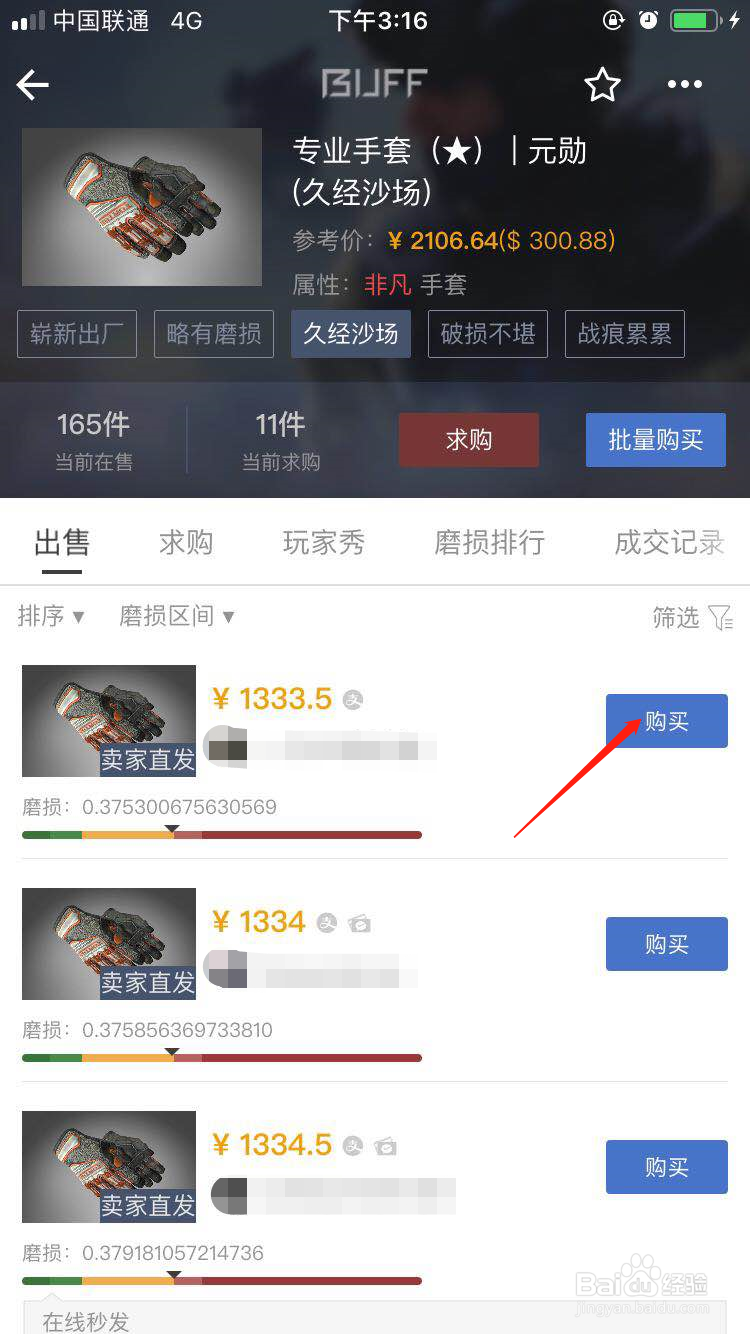Favorite this item with the star icon
Image resolution: width=750 pixels, height=1334 pixels.
point(602,85)
